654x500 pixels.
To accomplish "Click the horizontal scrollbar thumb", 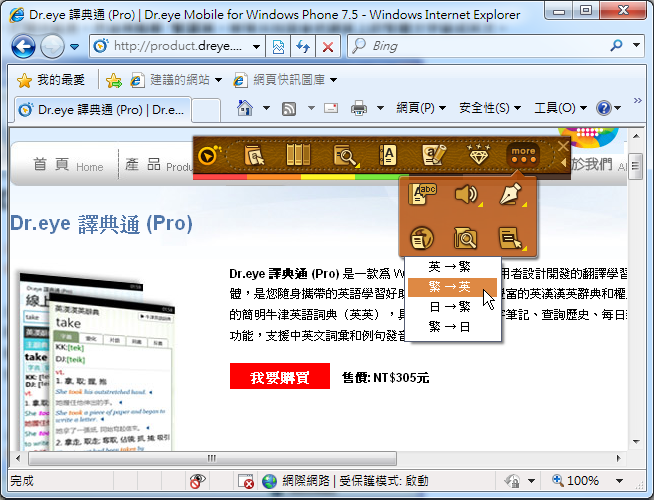I will click(x=212, y=458).
